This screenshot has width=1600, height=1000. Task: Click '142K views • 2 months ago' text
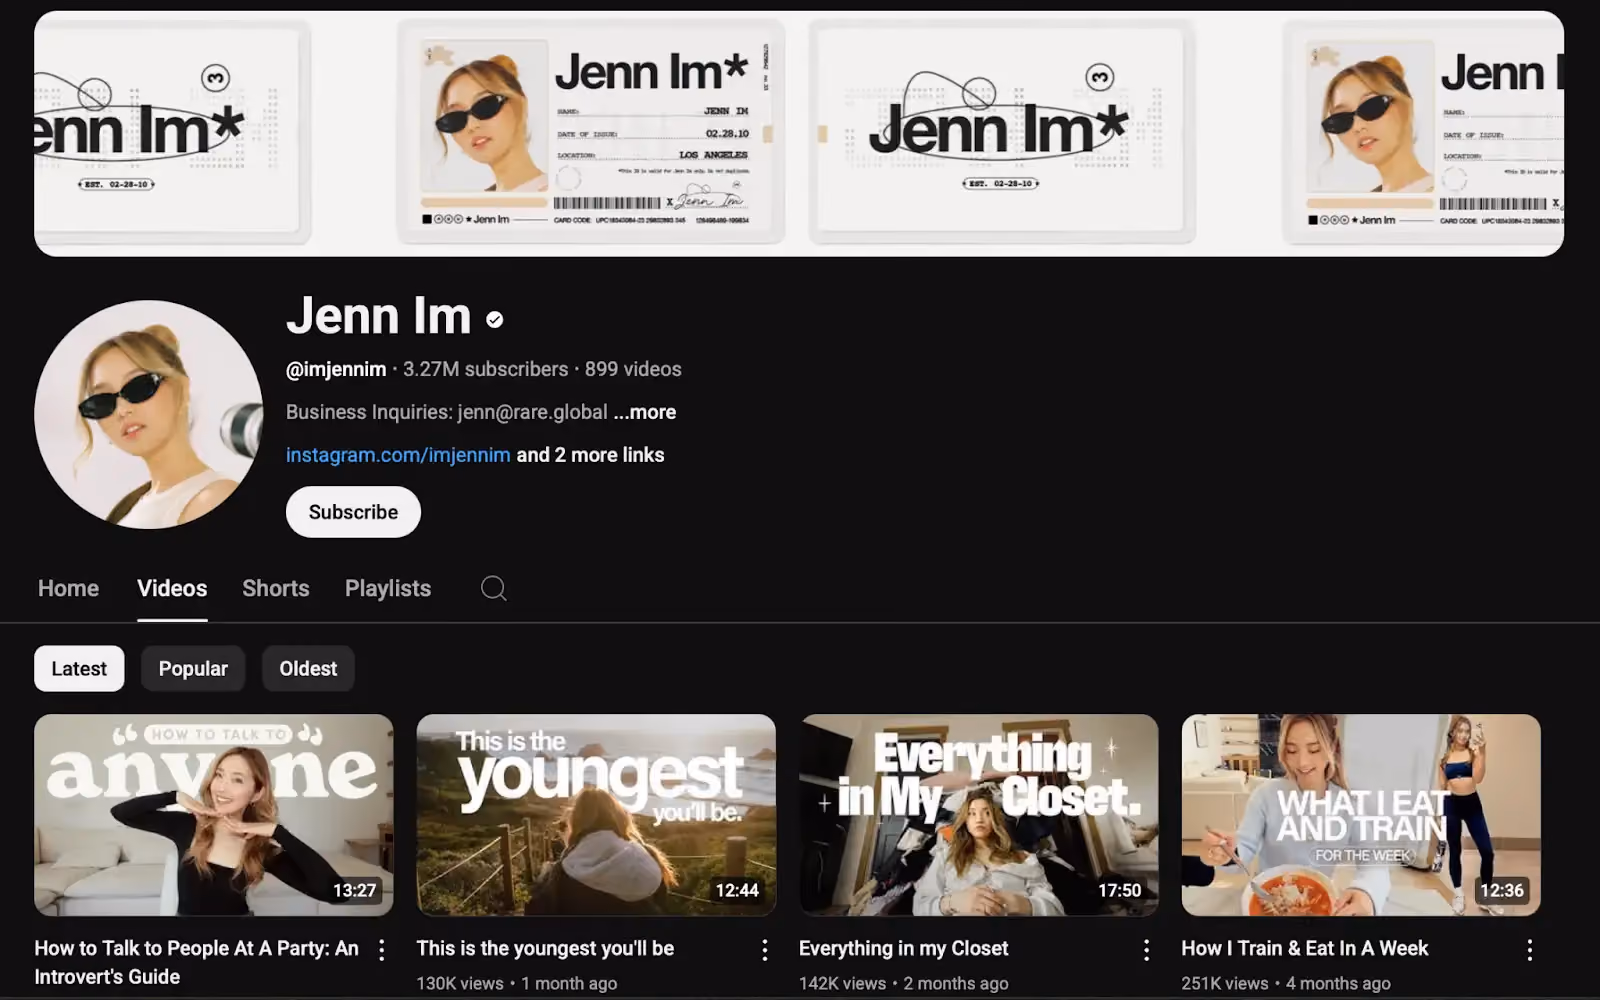coord(904,983)
